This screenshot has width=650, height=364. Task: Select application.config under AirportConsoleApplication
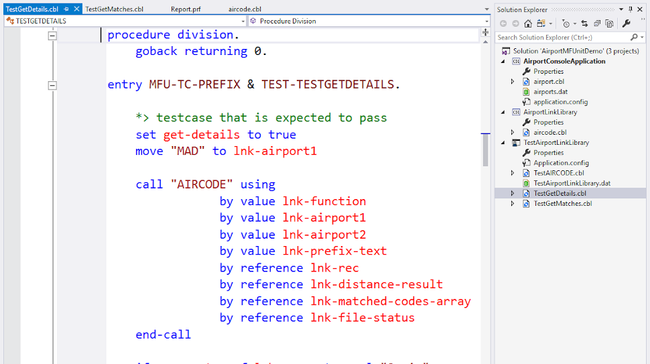560,102
